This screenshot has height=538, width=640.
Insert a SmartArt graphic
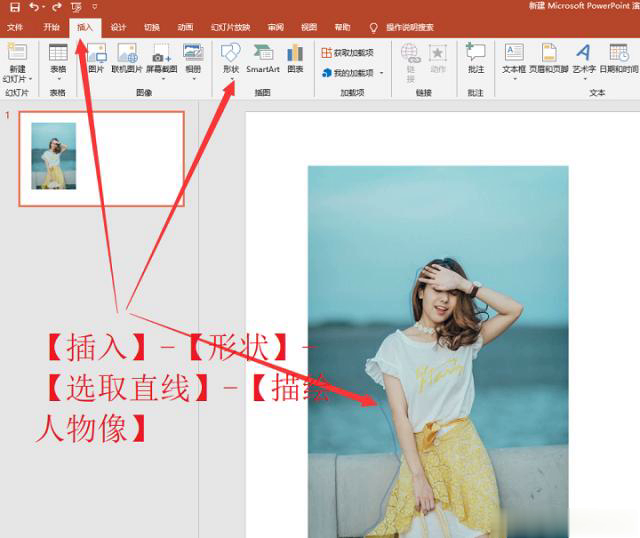click(263, 58)
